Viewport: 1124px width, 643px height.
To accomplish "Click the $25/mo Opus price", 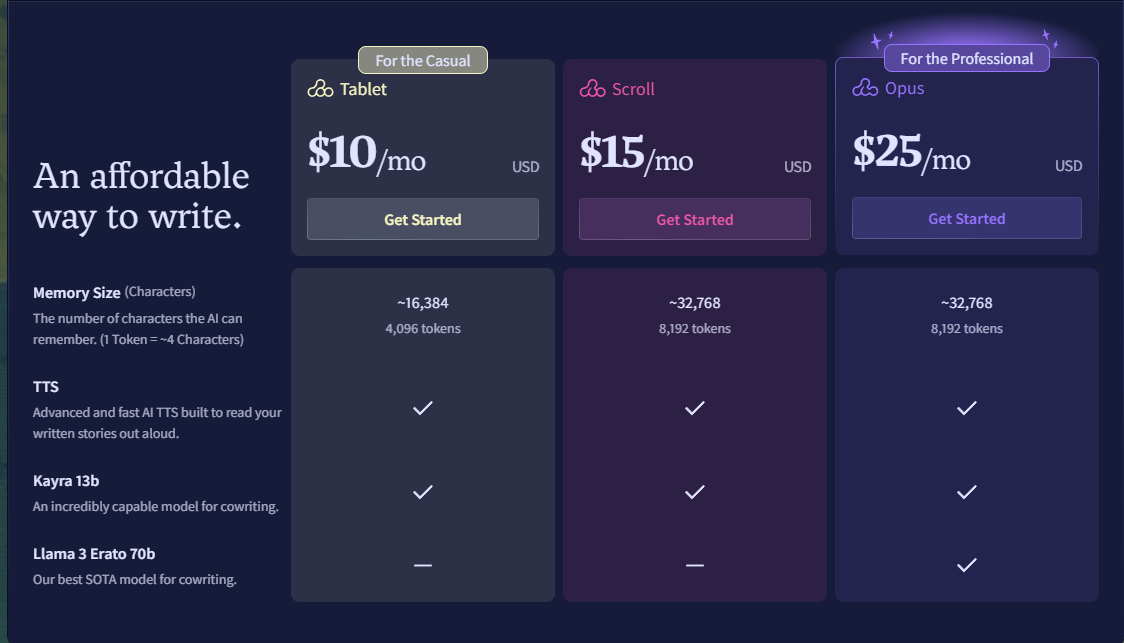I will point(911,152).
